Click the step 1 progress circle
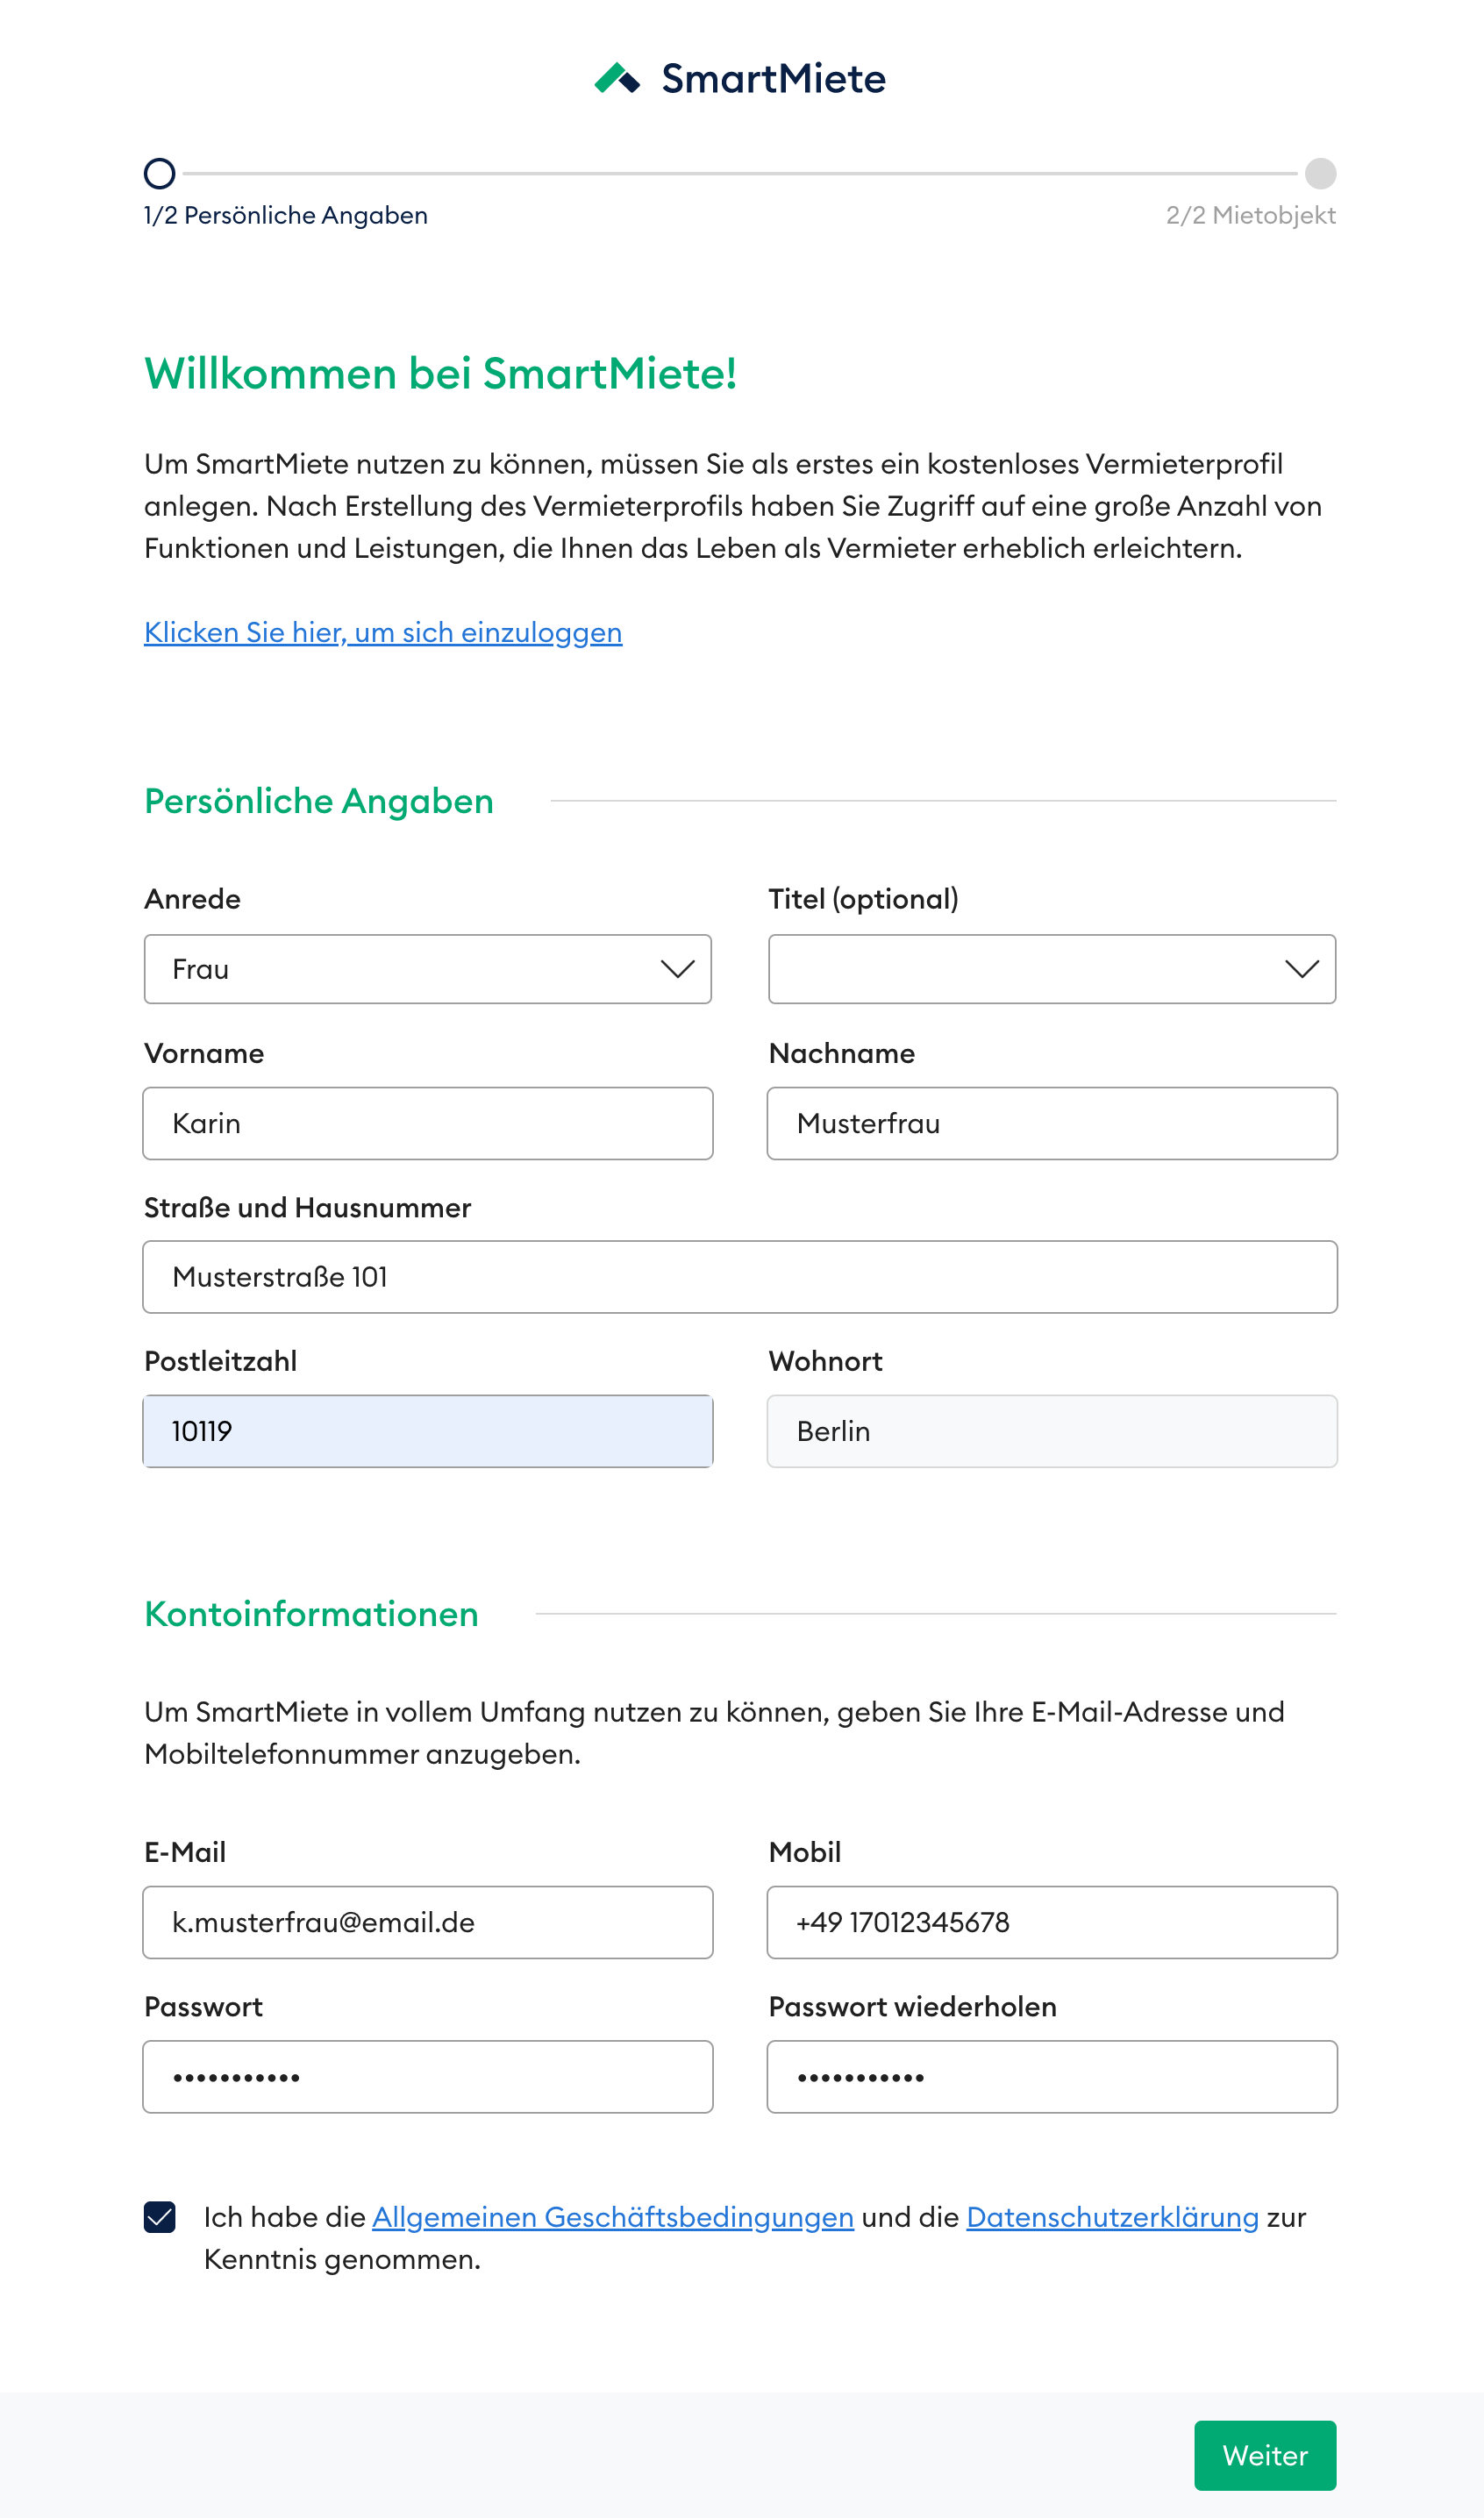1484x2518 pixels. point(160,174)
